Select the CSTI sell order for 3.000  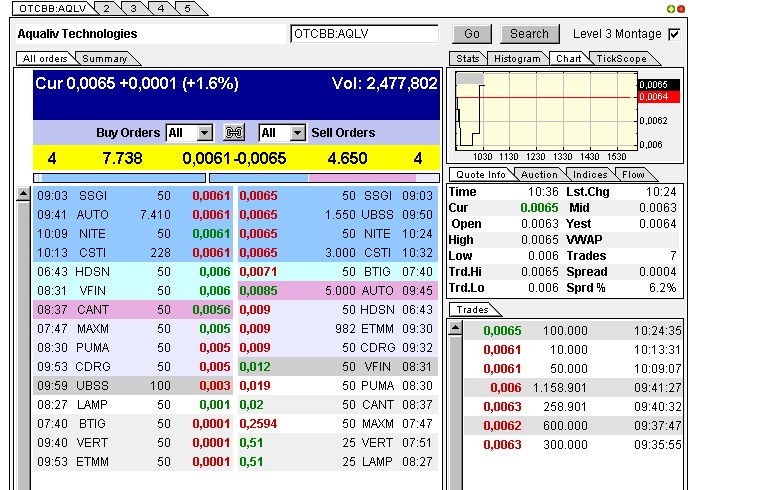[338, 253]
